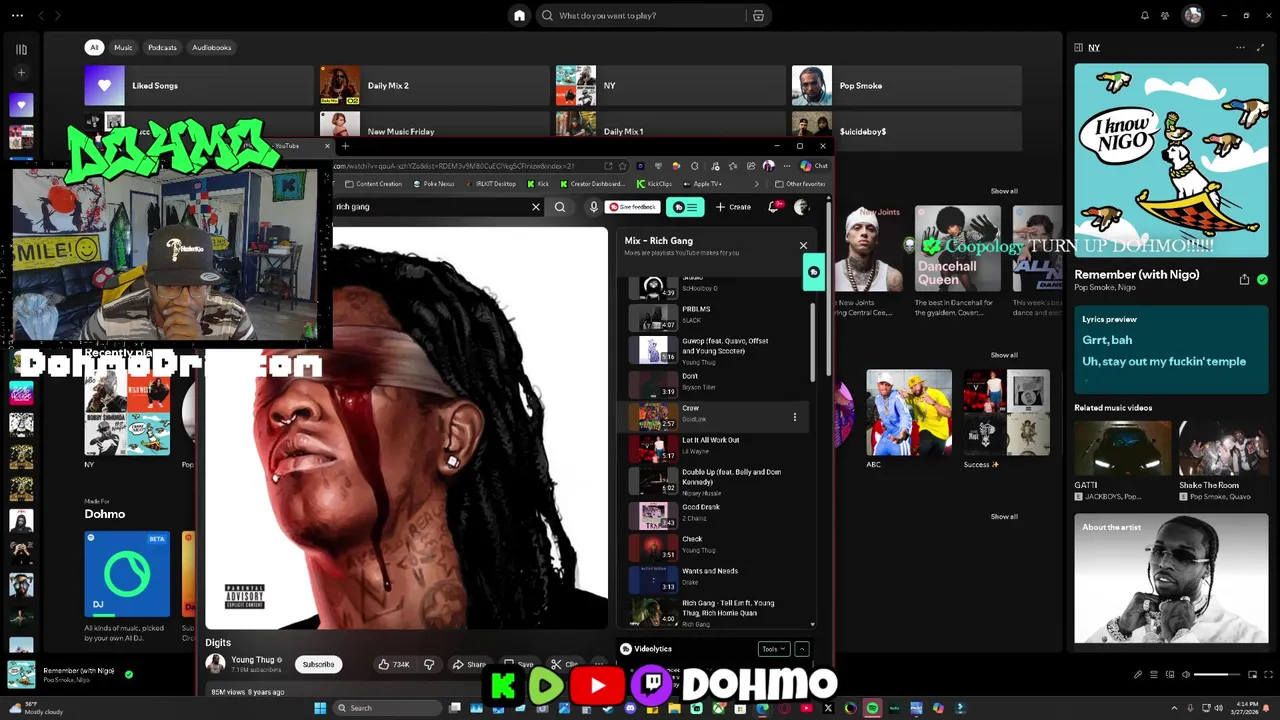
Task: Adjust Spotify volume slider
Action: (x=1217, y=675)
